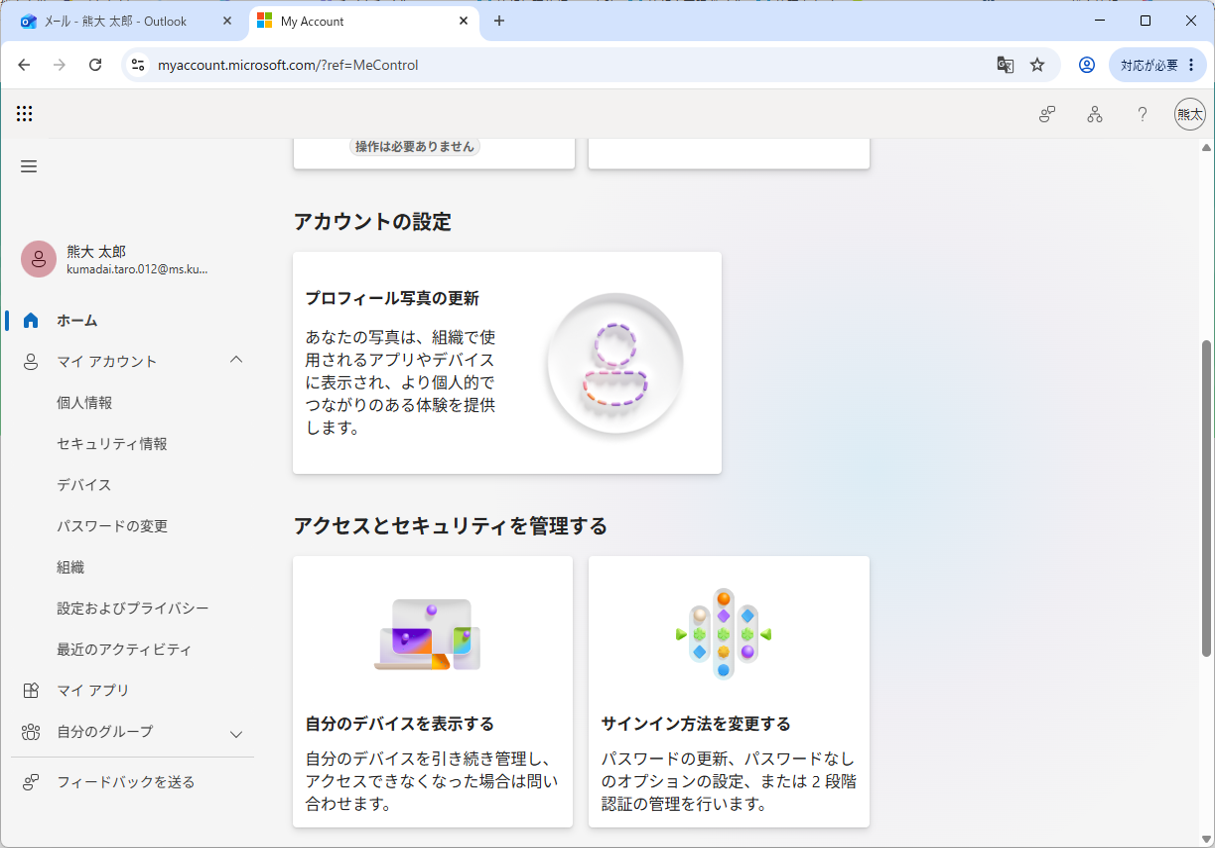
Task: Click the アクセスとセキュリティを管理する heading
Action: coord(450,525)
